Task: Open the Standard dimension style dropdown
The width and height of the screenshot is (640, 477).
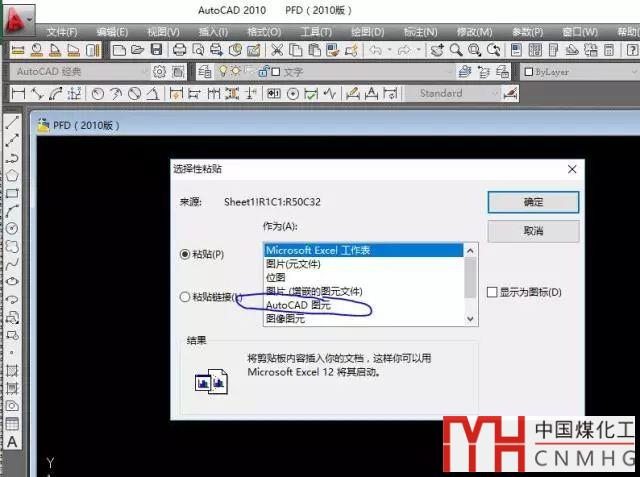Action: tap(453, 93)
